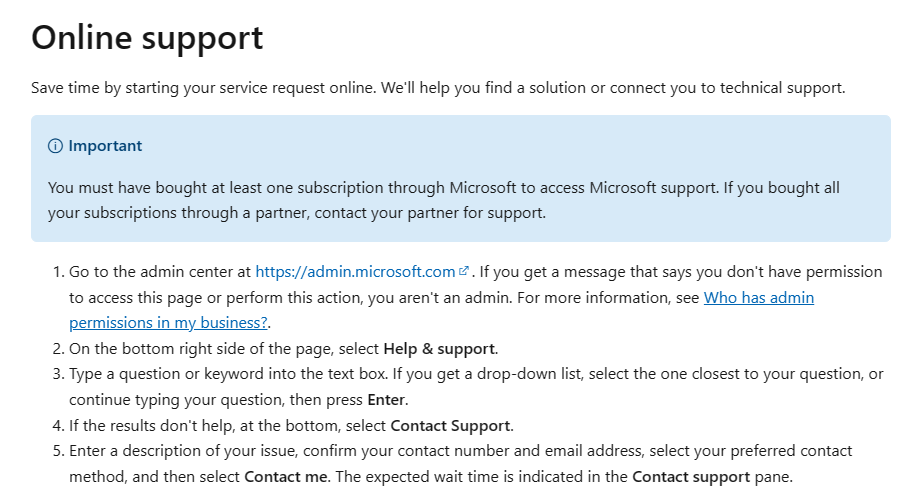Click the 'Online support' page heading
919x497 pixels.
click(147, 38)
